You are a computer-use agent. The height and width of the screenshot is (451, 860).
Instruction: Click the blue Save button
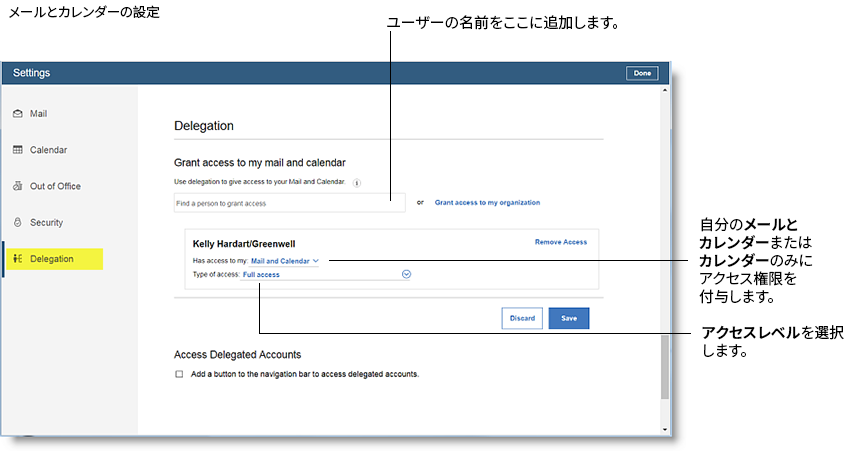click(x=569, y=318)
